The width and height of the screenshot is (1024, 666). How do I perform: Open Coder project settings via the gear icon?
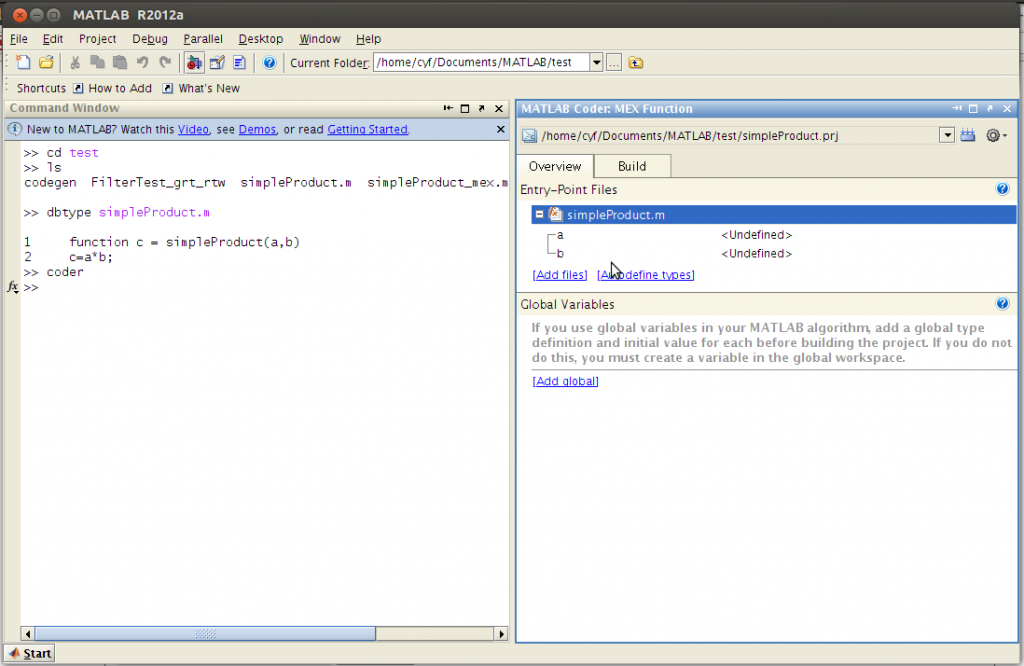[x=995, y=135]
